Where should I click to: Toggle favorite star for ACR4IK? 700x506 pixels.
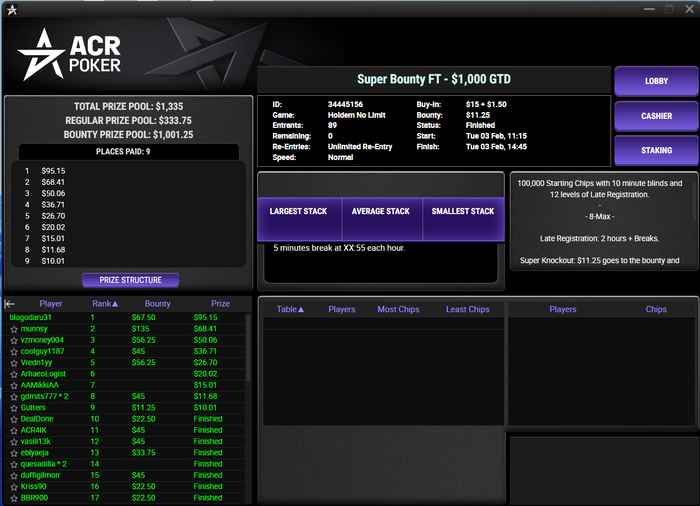click(x=14, y=431)
